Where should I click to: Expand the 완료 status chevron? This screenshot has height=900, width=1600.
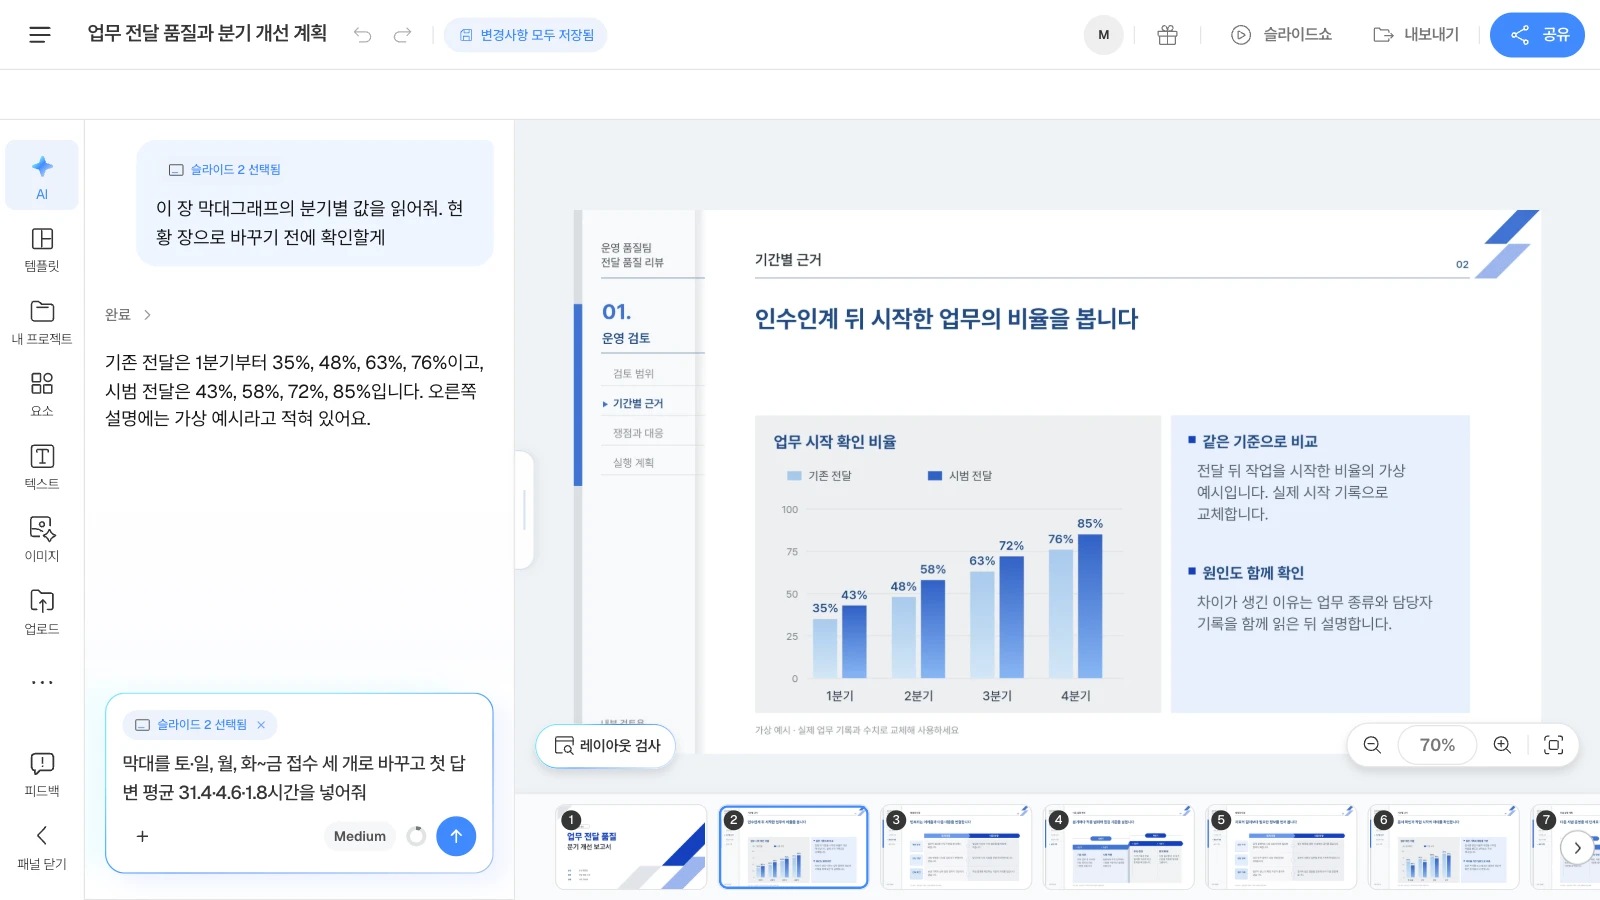coord(147,315)
